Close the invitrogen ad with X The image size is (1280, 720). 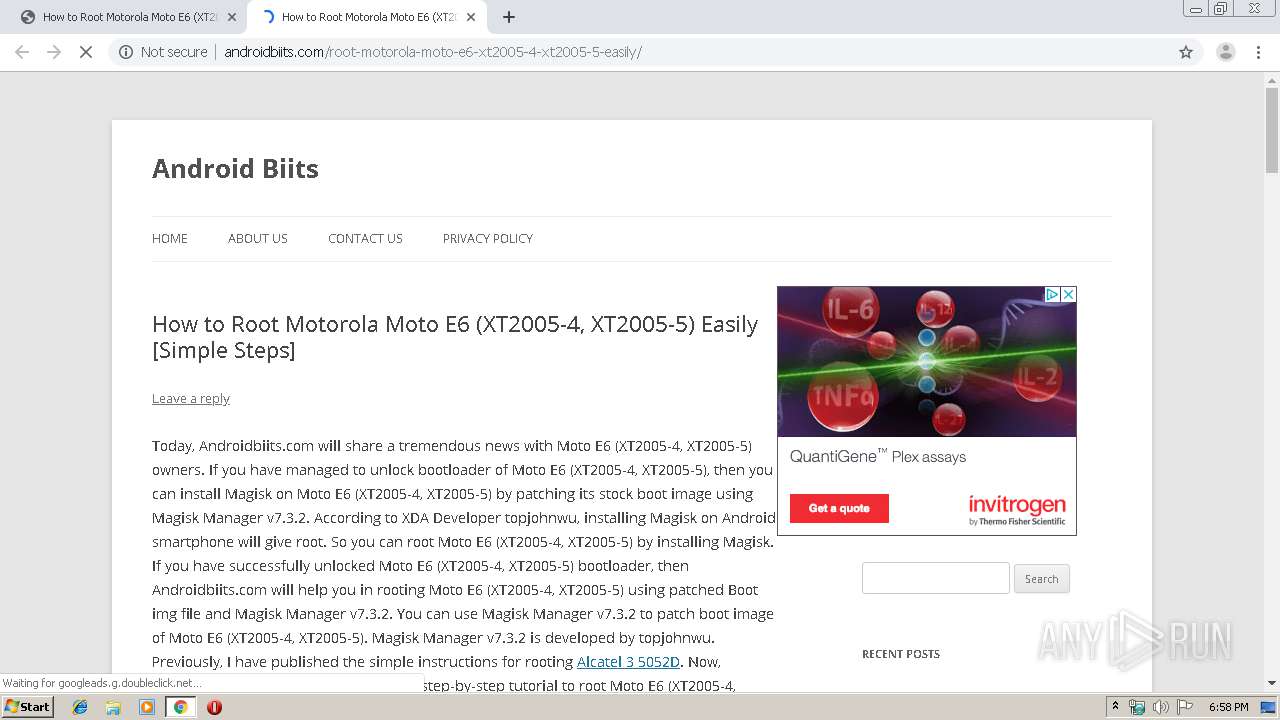point(1068,294)
